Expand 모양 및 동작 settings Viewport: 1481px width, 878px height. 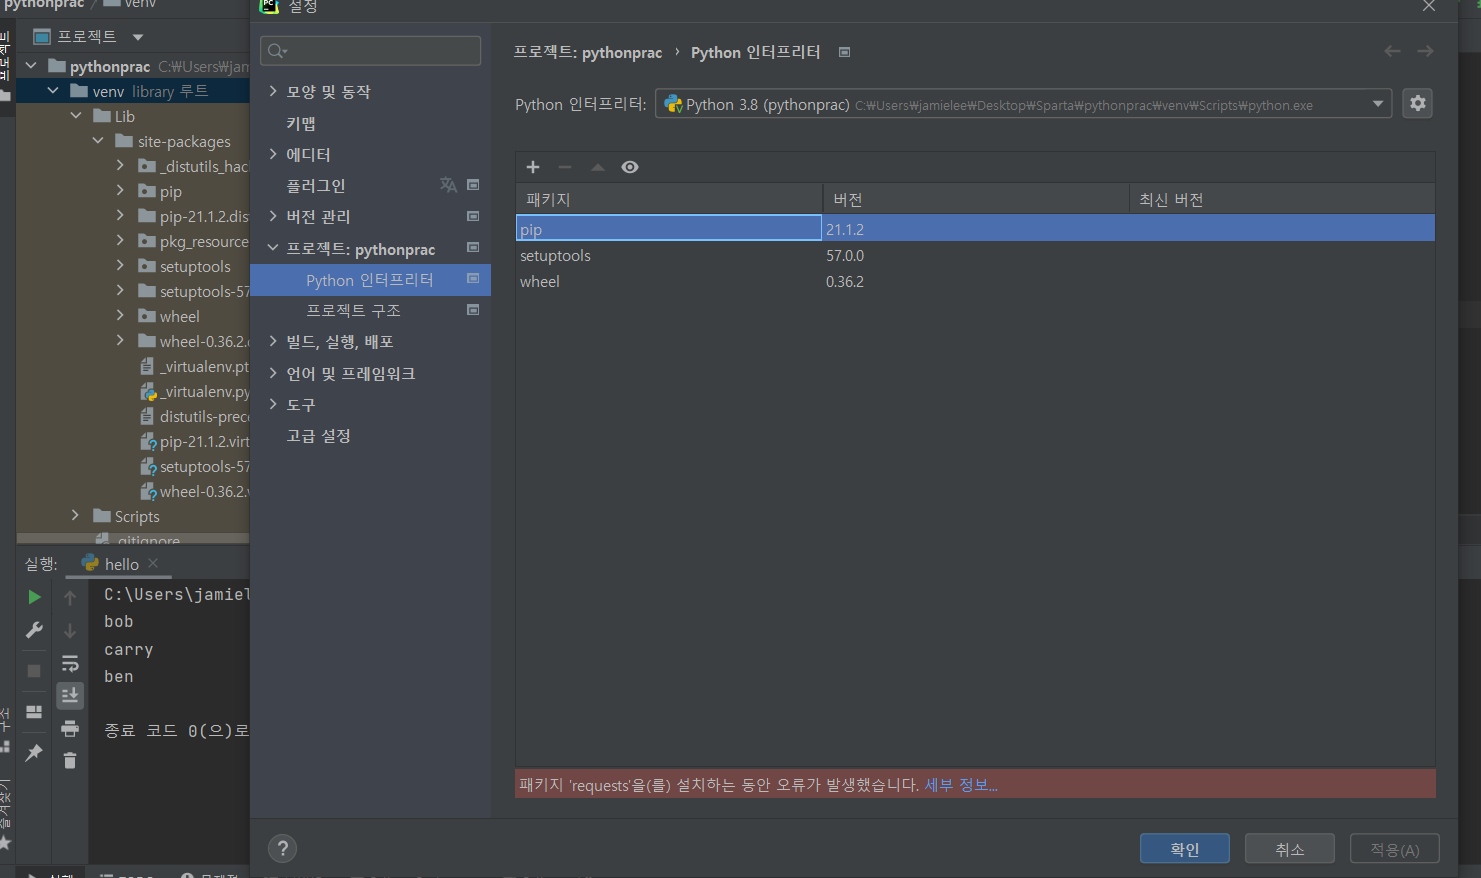(x=273, y=91)
